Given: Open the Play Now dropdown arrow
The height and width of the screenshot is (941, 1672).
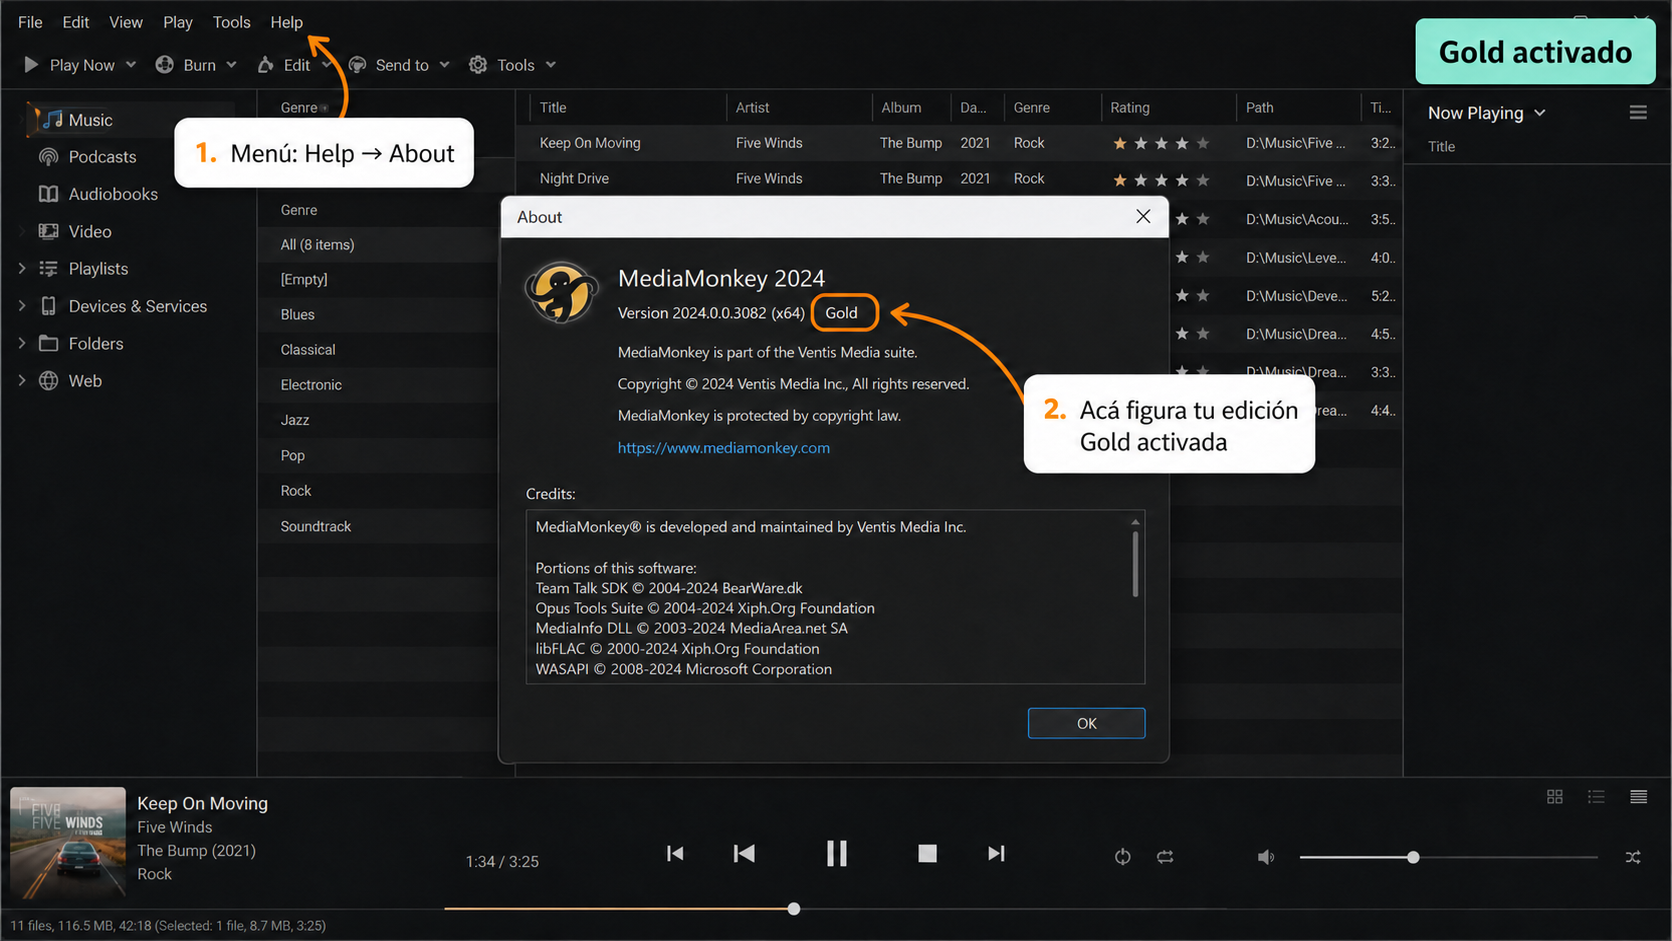Looking at the screenshot, I should click(131, 65).
